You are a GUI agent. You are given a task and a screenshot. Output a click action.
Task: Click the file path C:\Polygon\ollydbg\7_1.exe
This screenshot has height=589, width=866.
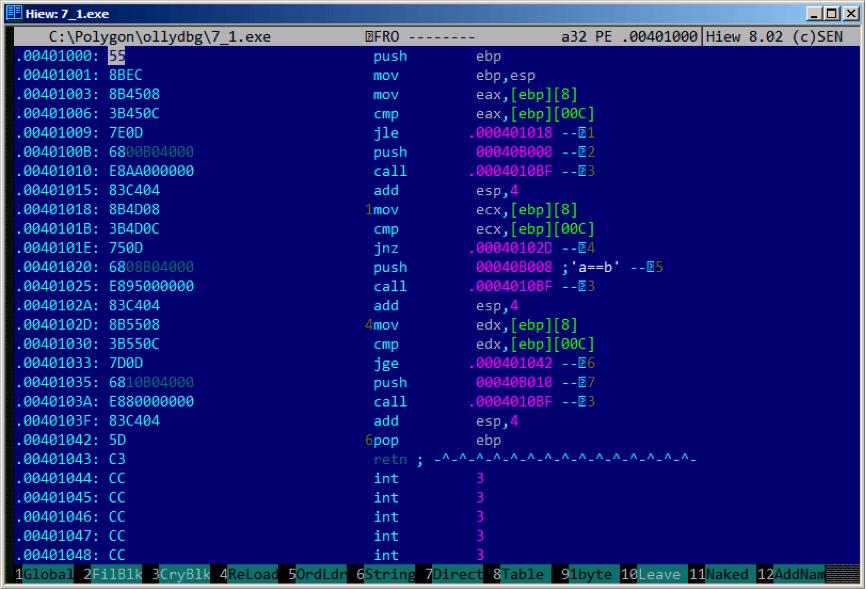(x=160, y=36)
